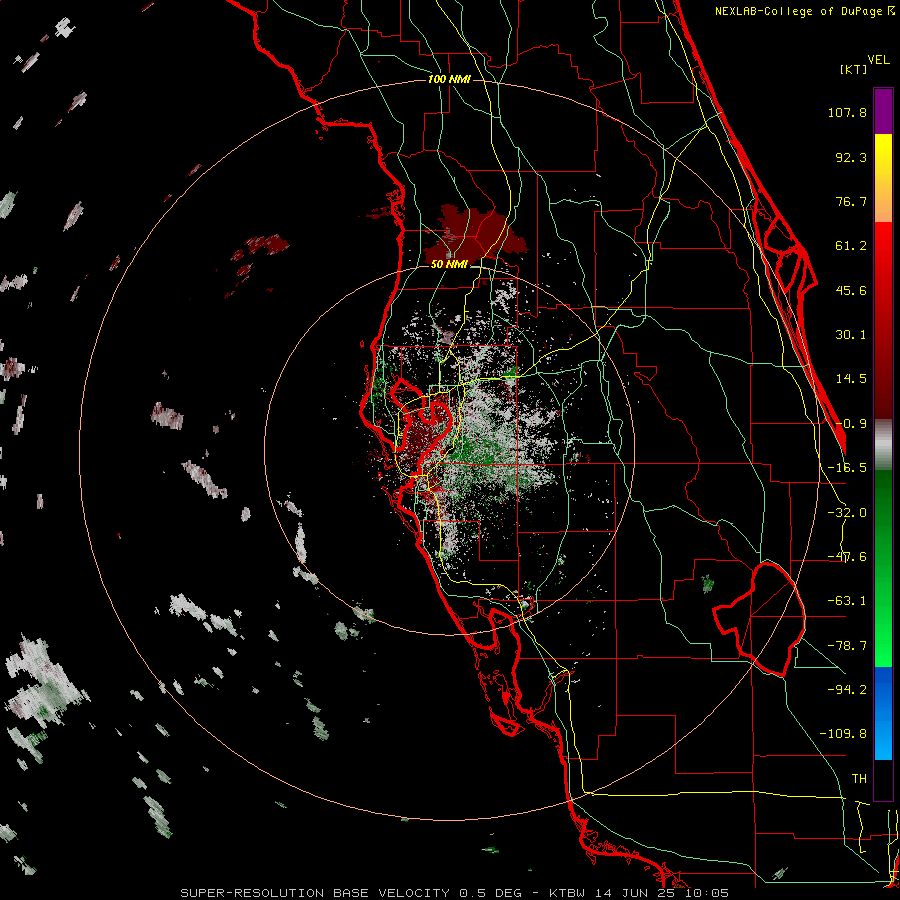Click the 50 NMI range ring label

point(449,264)
